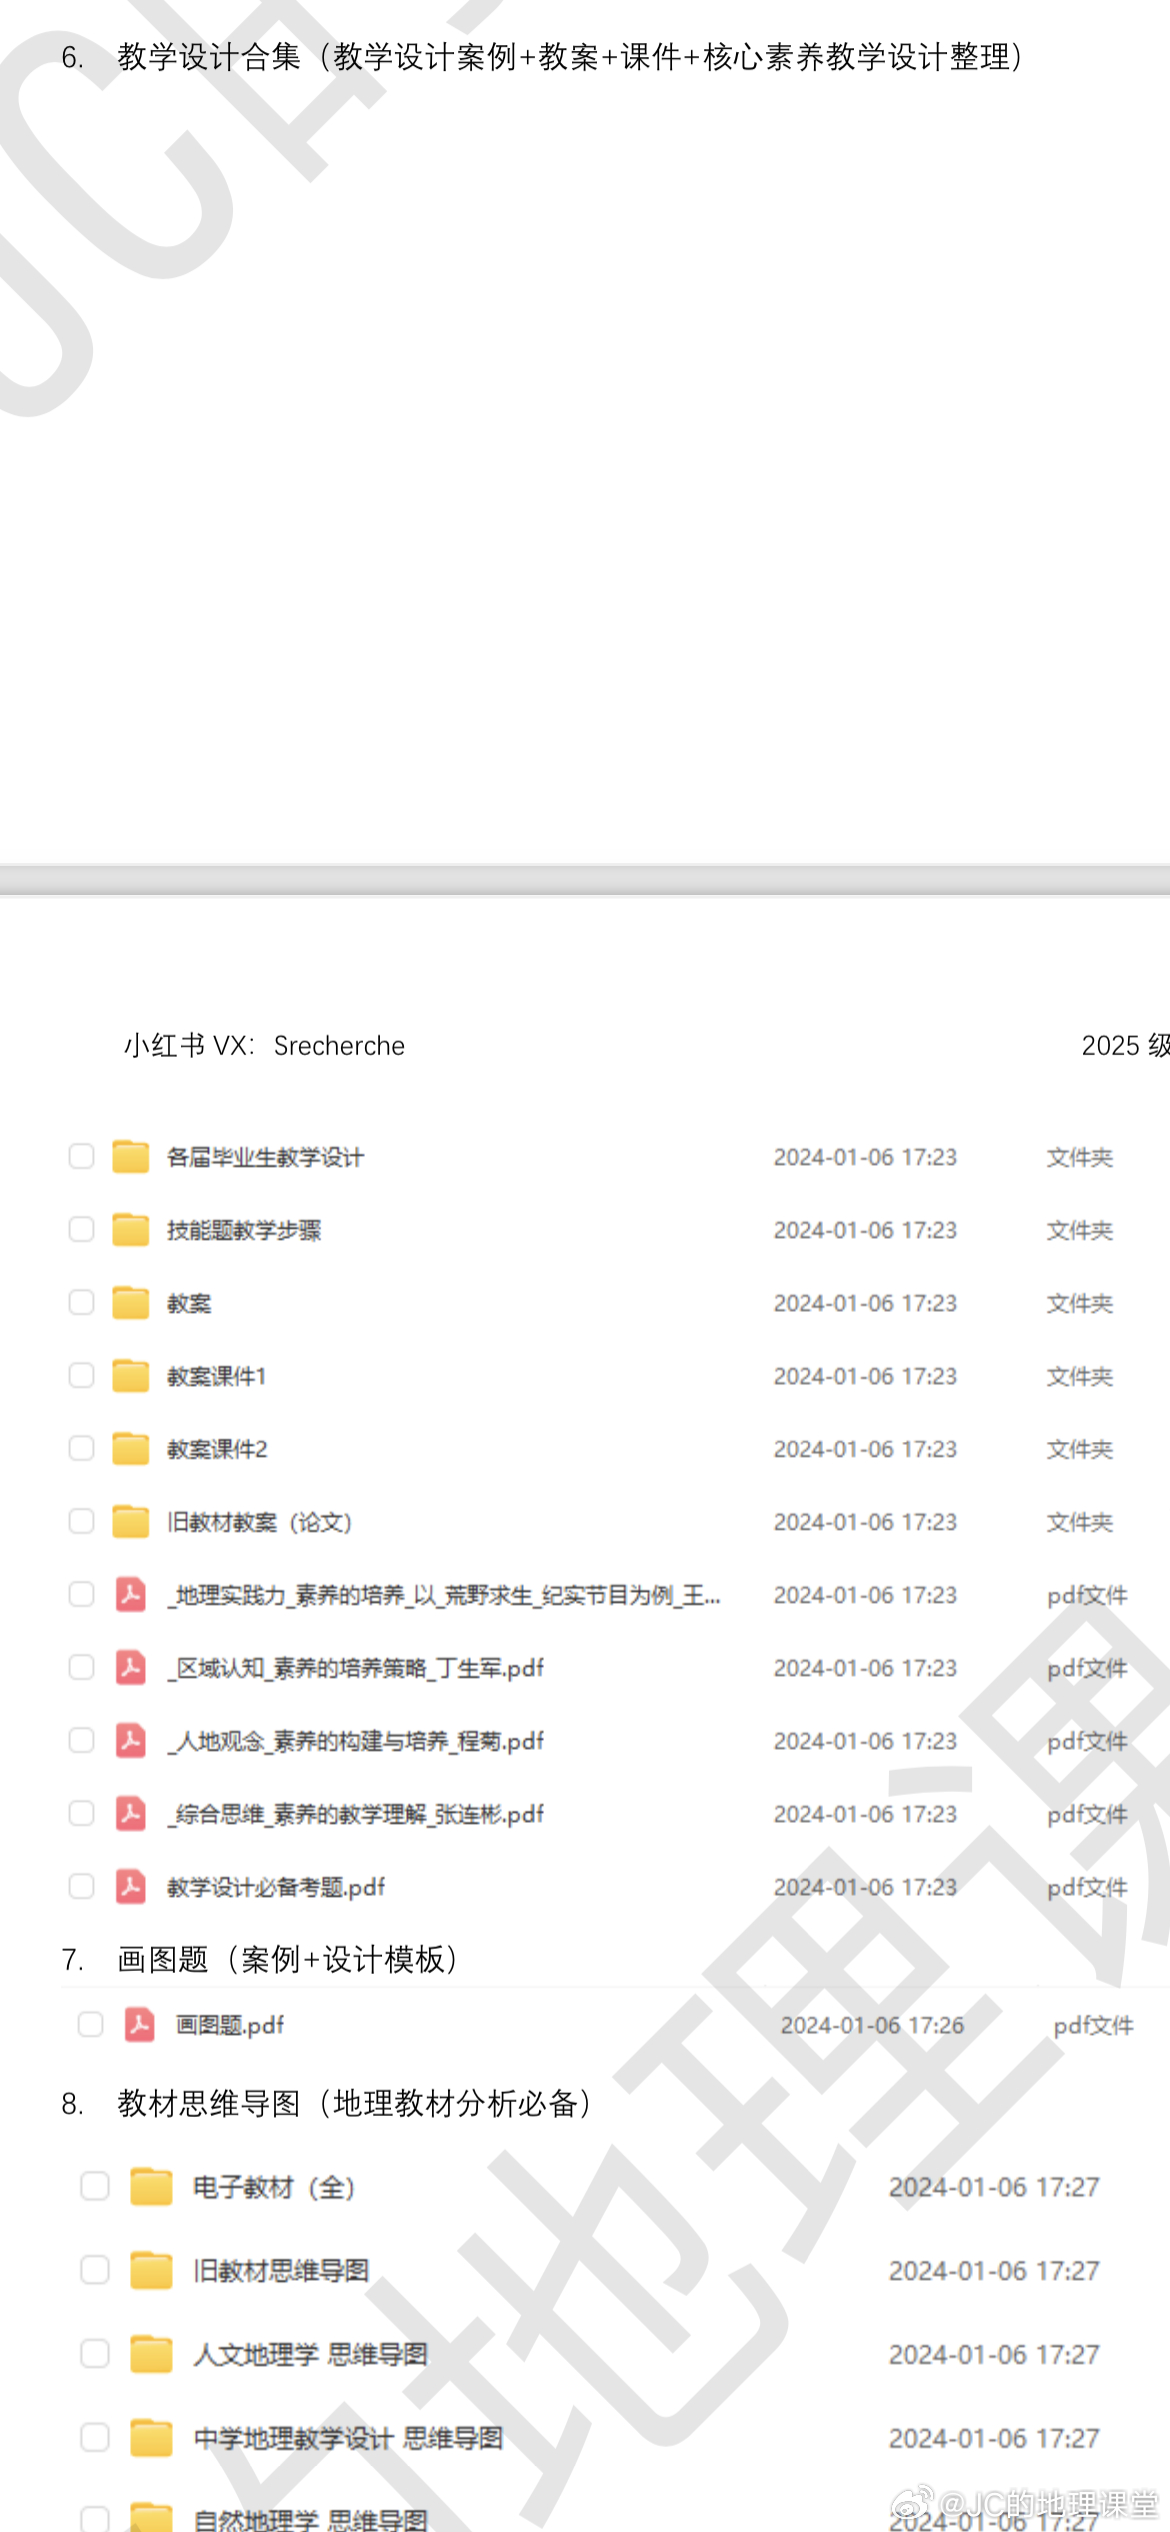Viewport: 1170px width, 2532px height.
Task: Open the 自然地理学 思维导图 folder
Action: pos(310,2518)
